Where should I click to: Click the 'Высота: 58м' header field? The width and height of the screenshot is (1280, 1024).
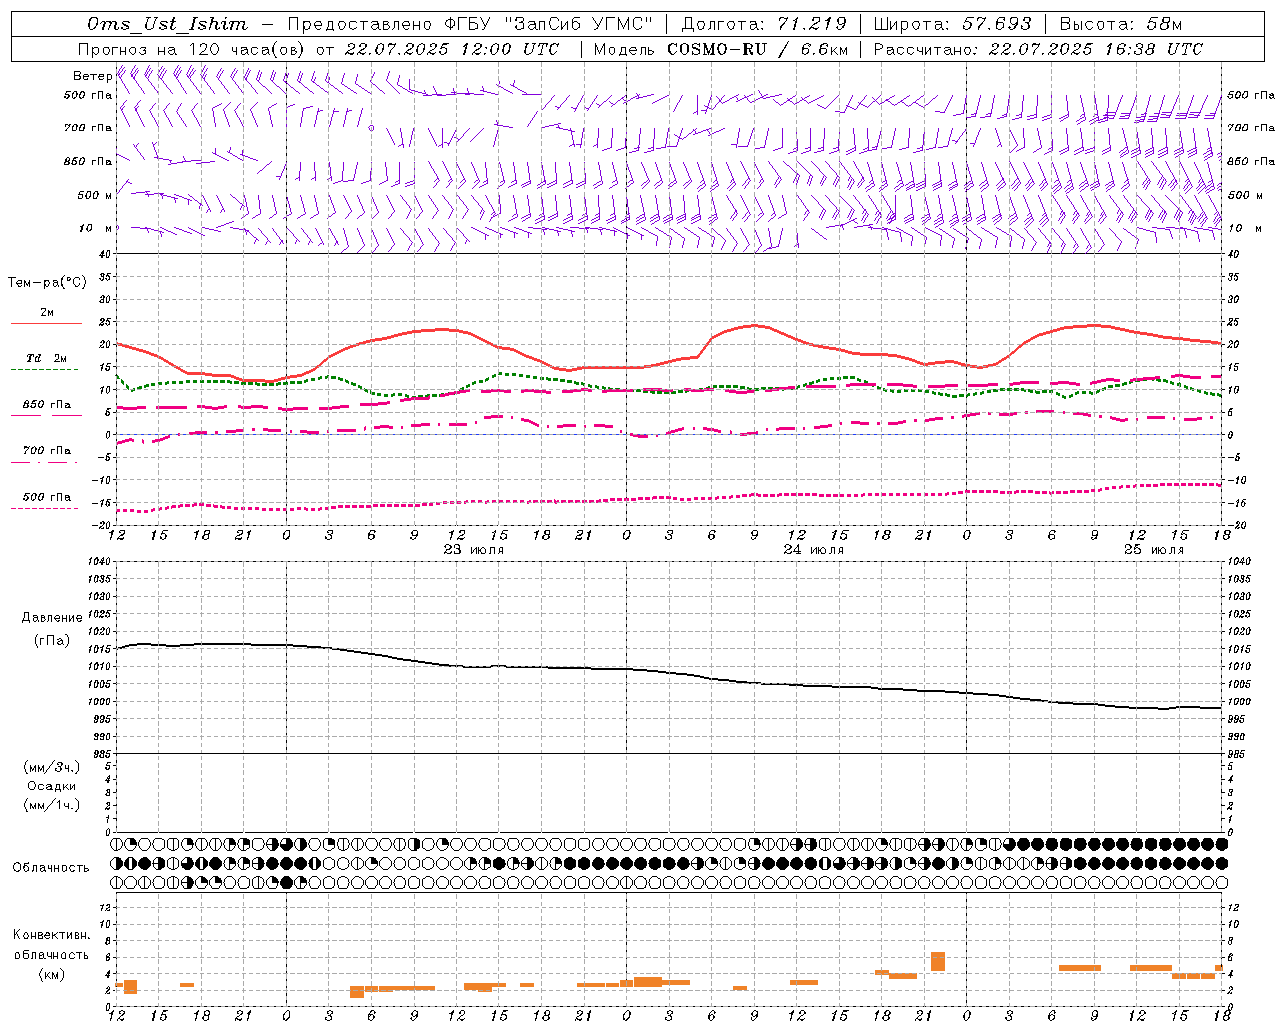pyautogui.click(x=1120, y=24)
